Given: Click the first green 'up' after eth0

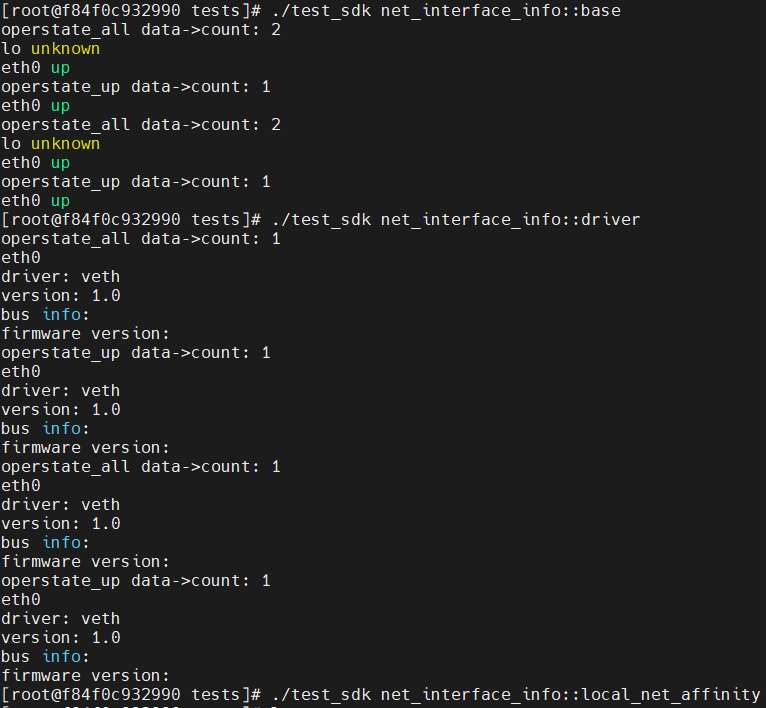Looking at the screenshot, I should [61, 68].
